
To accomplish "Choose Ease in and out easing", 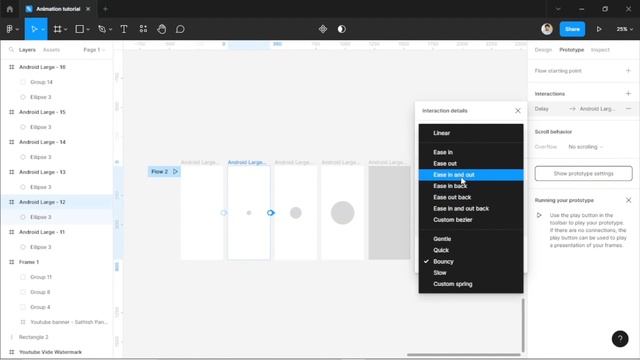I will point(471,175).
